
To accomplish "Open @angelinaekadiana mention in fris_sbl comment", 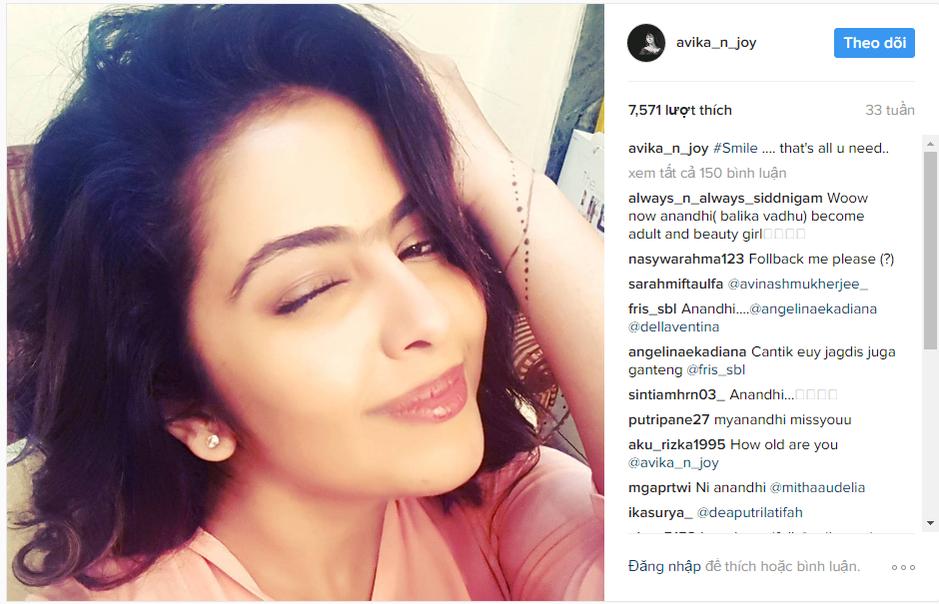I will 813,309.
